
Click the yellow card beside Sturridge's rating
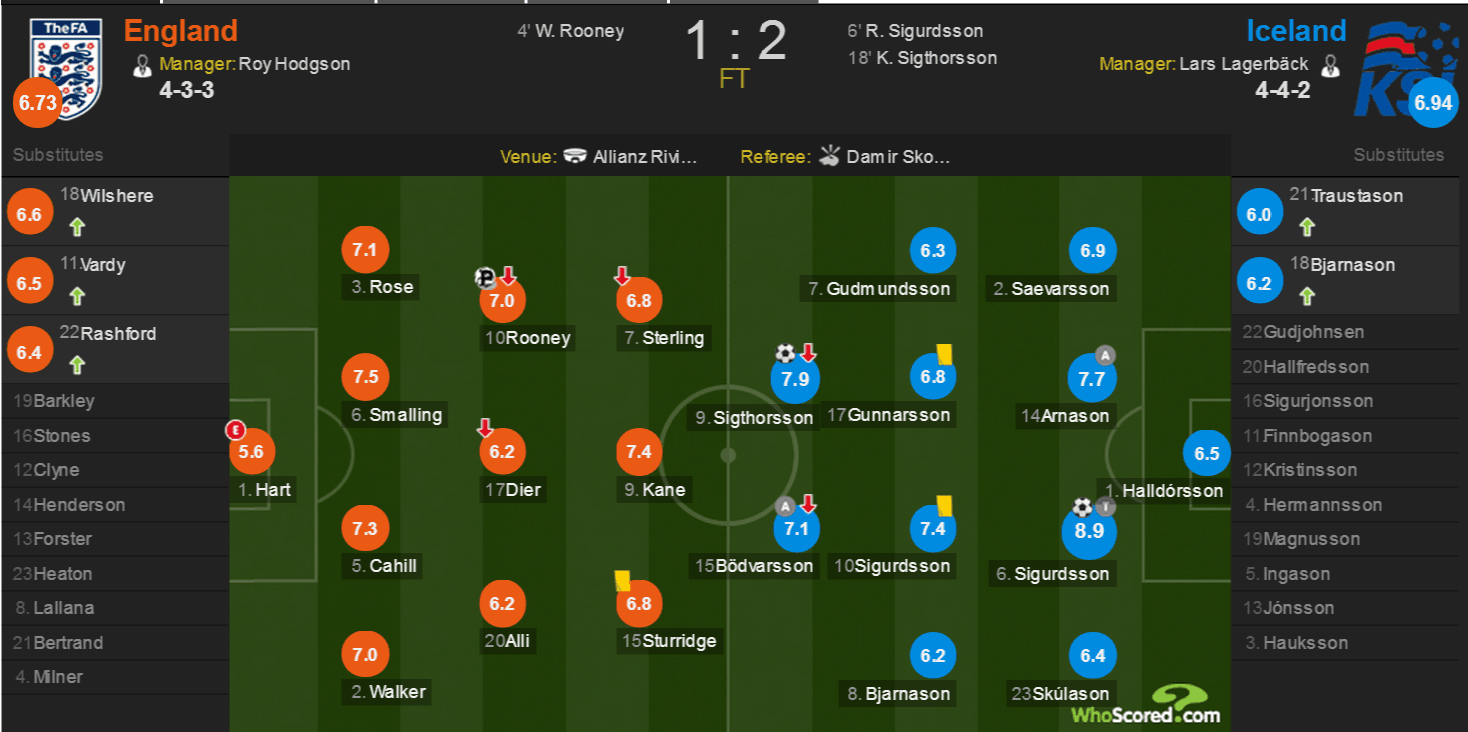(x=621, y=581)
